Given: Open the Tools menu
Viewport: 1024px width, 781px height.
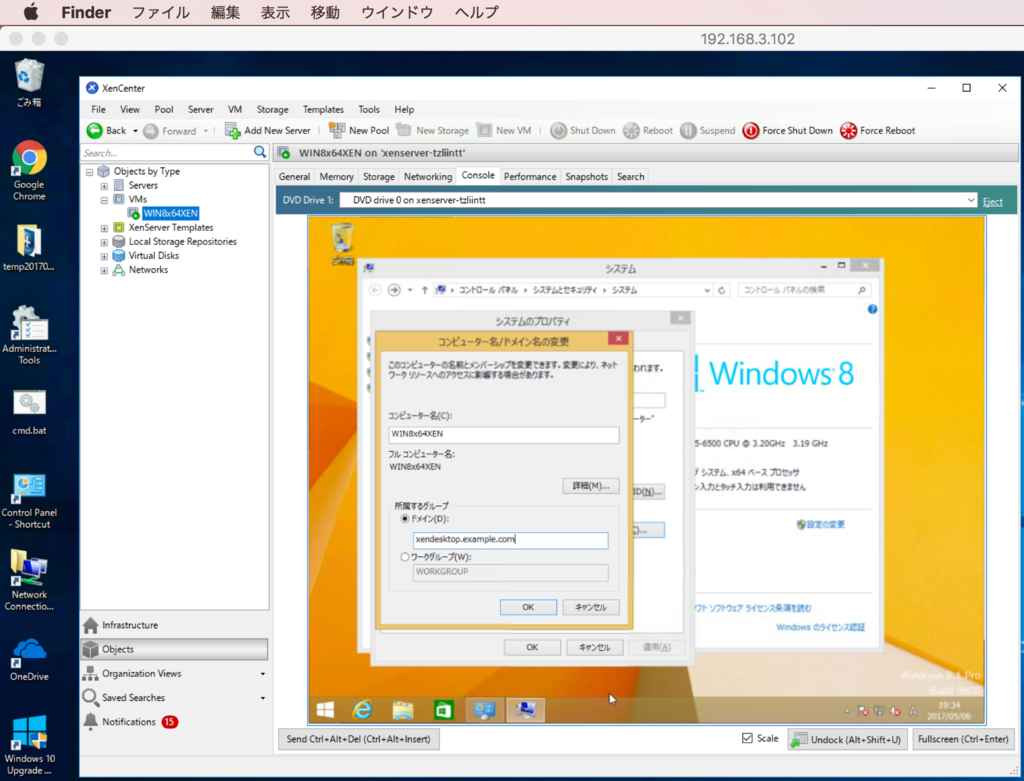Looking at the screenshot, I should (x=369, y=110).
